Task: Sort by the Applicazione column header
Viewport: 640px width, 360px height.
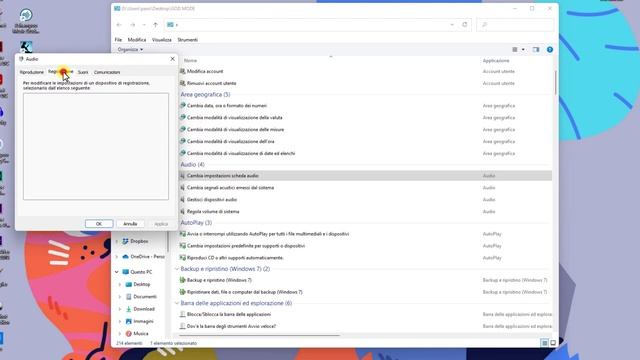Action: (x=496, y=60)
